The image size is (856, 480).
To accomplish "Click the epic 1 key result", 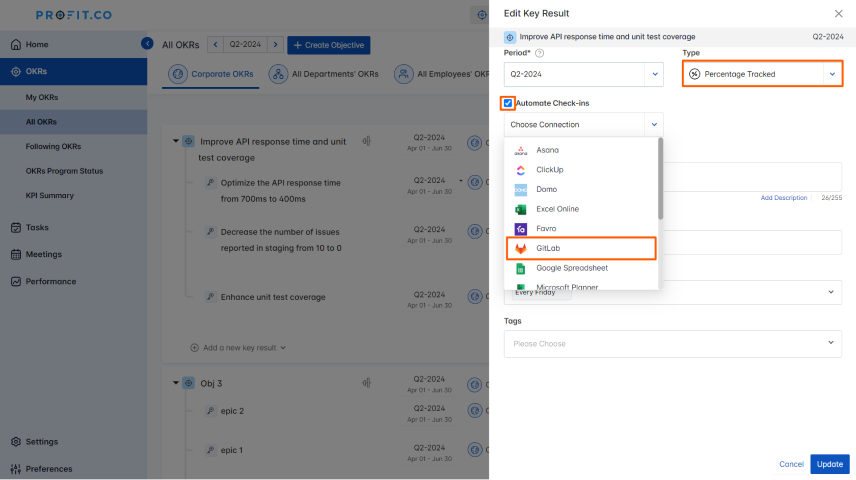I will tap(231, 451).
